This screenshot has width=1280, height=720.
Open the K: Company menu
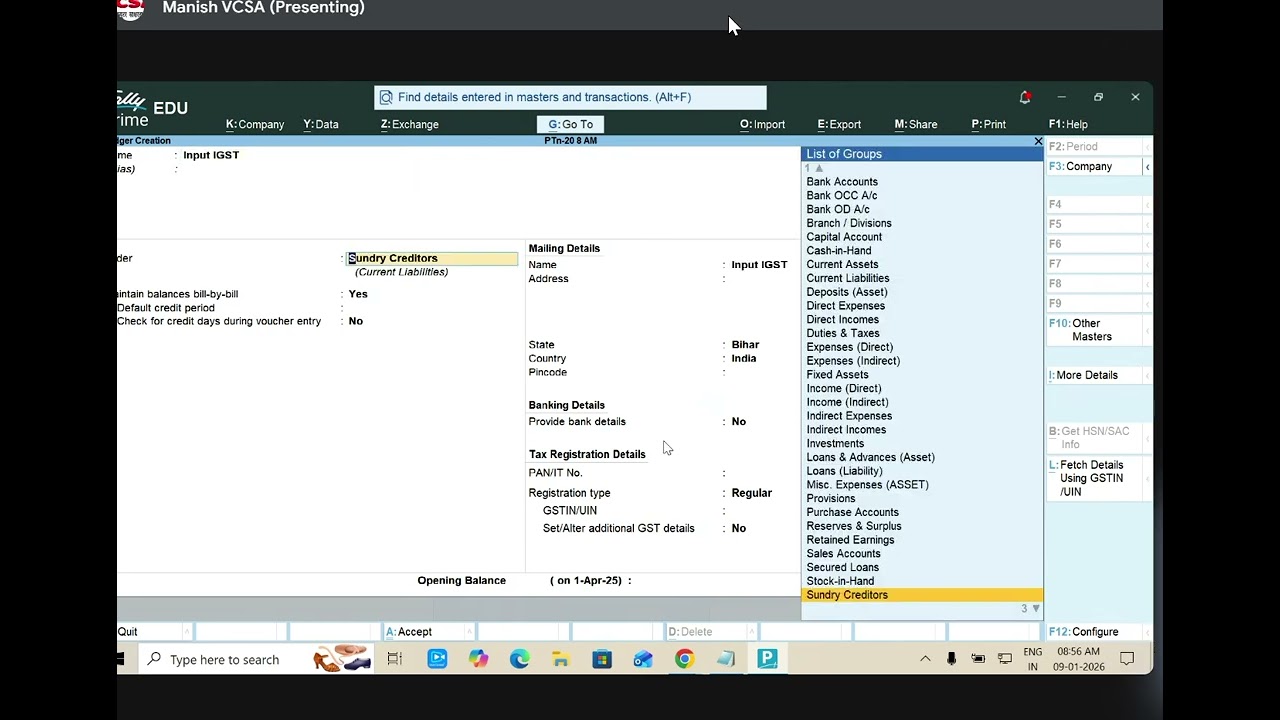[255, 125]
